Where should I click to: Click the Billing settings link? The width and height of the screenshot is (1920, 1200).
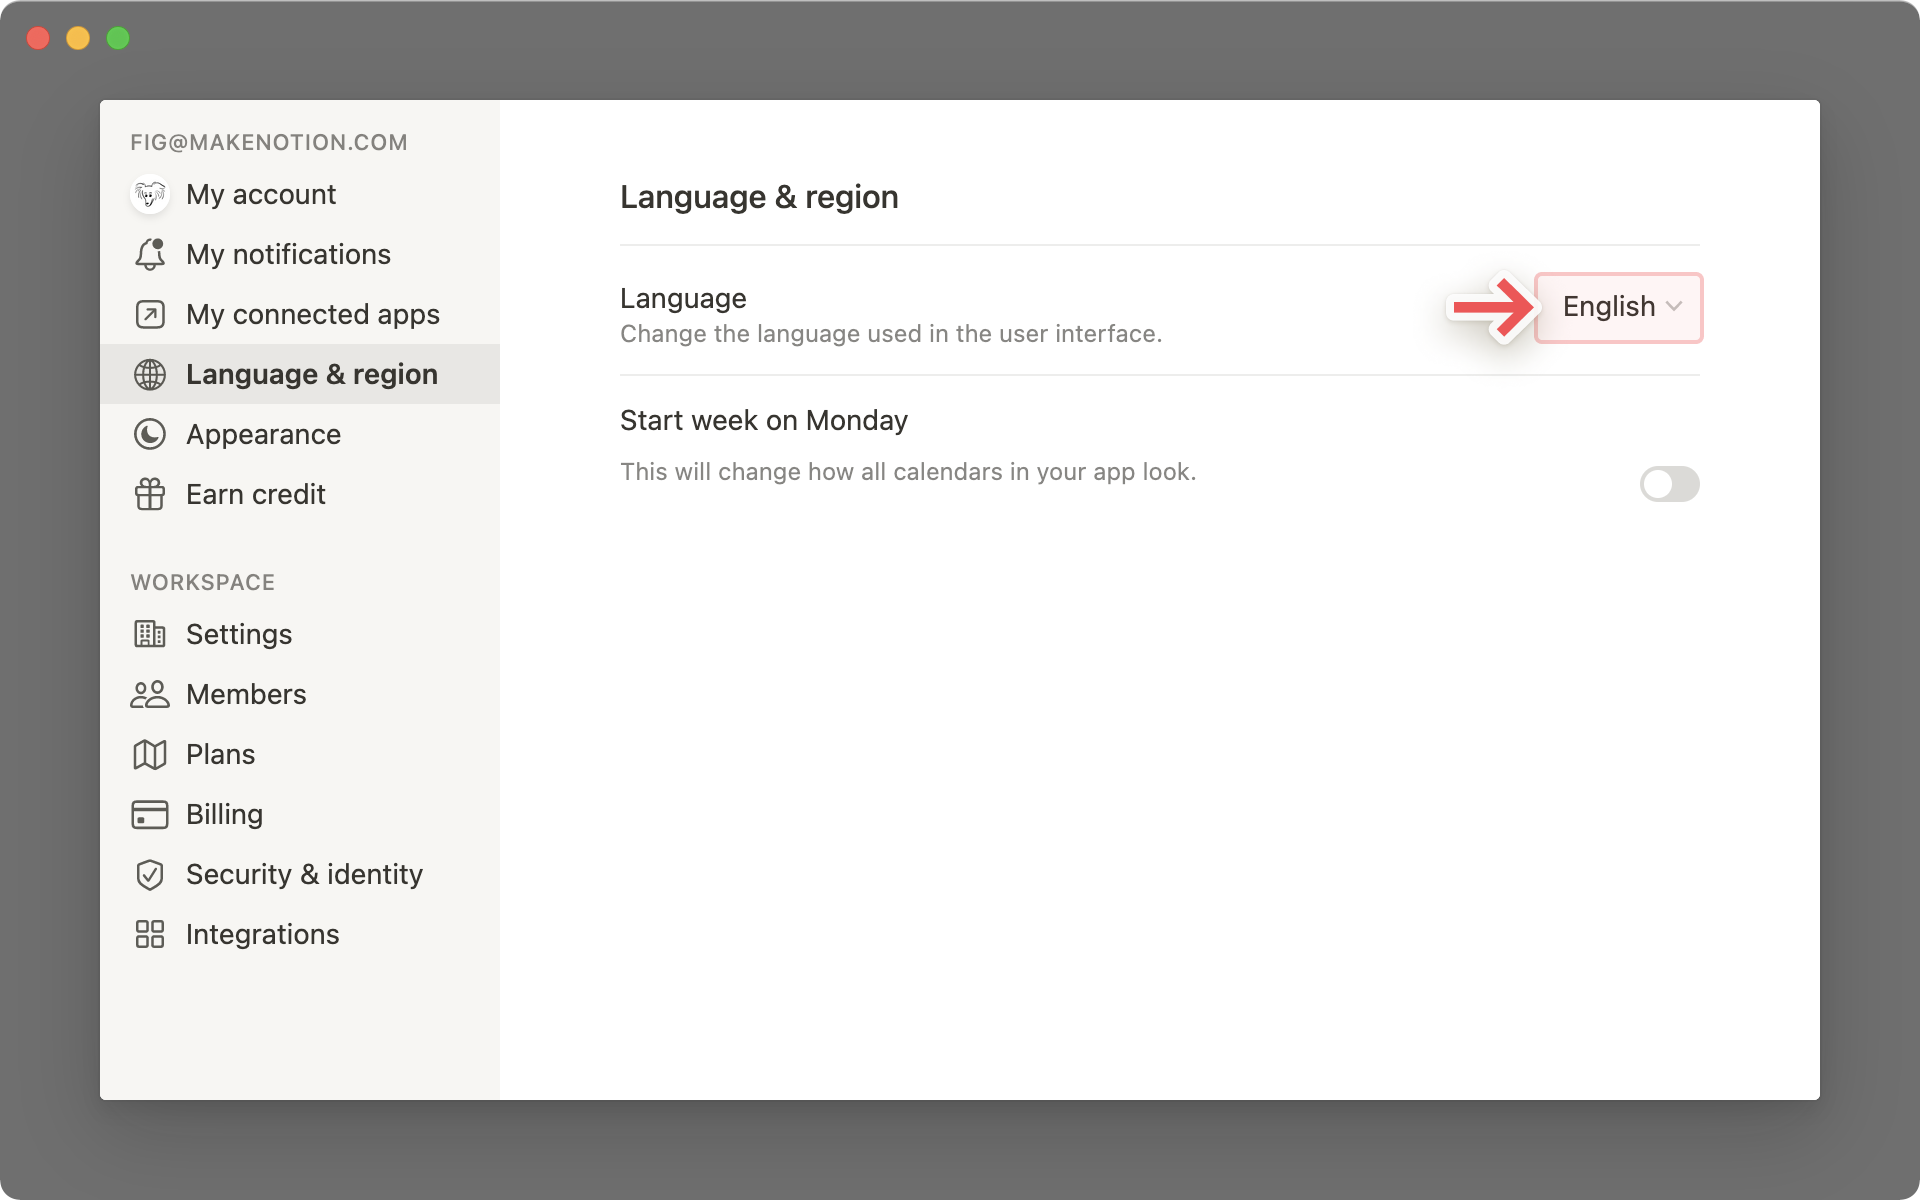point(223,813)
